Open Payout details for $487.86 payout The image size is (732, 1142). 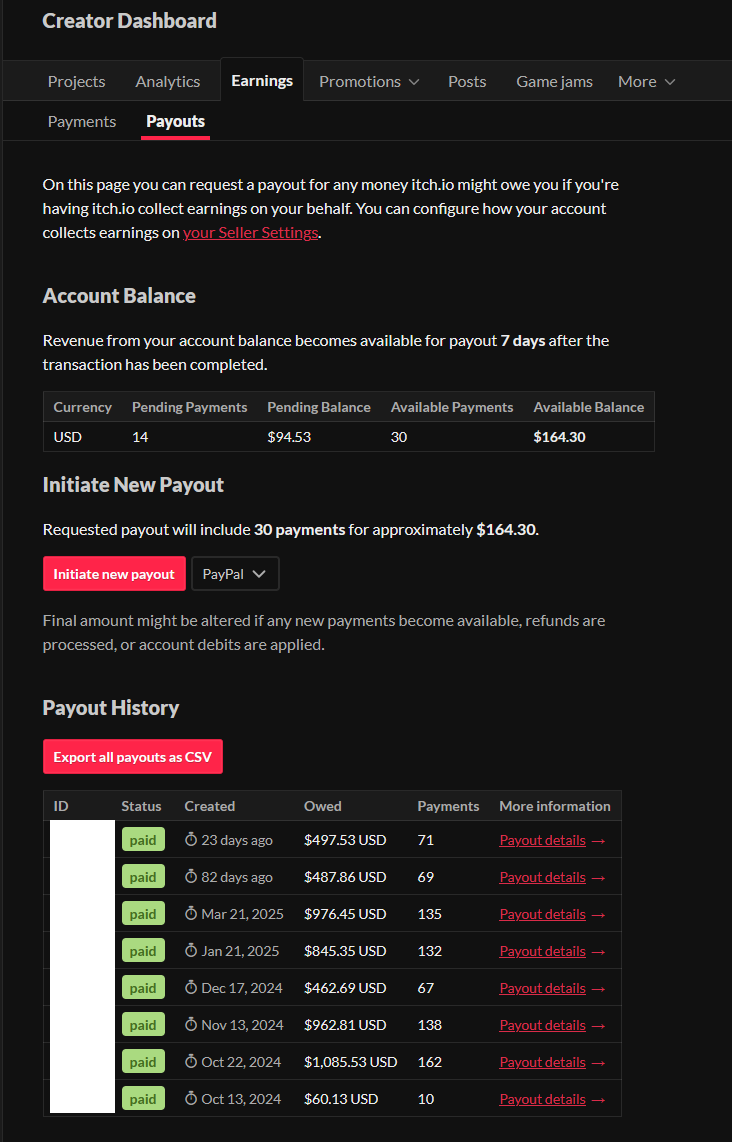click(552, 877)
